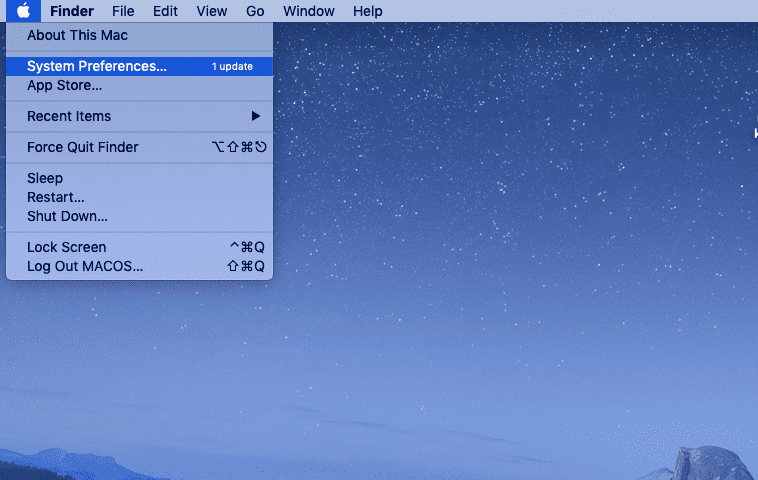Expand the Recent Items submenu arrow
The height and width of the screenshot is (480, 758).
click(x=256, y=116)
